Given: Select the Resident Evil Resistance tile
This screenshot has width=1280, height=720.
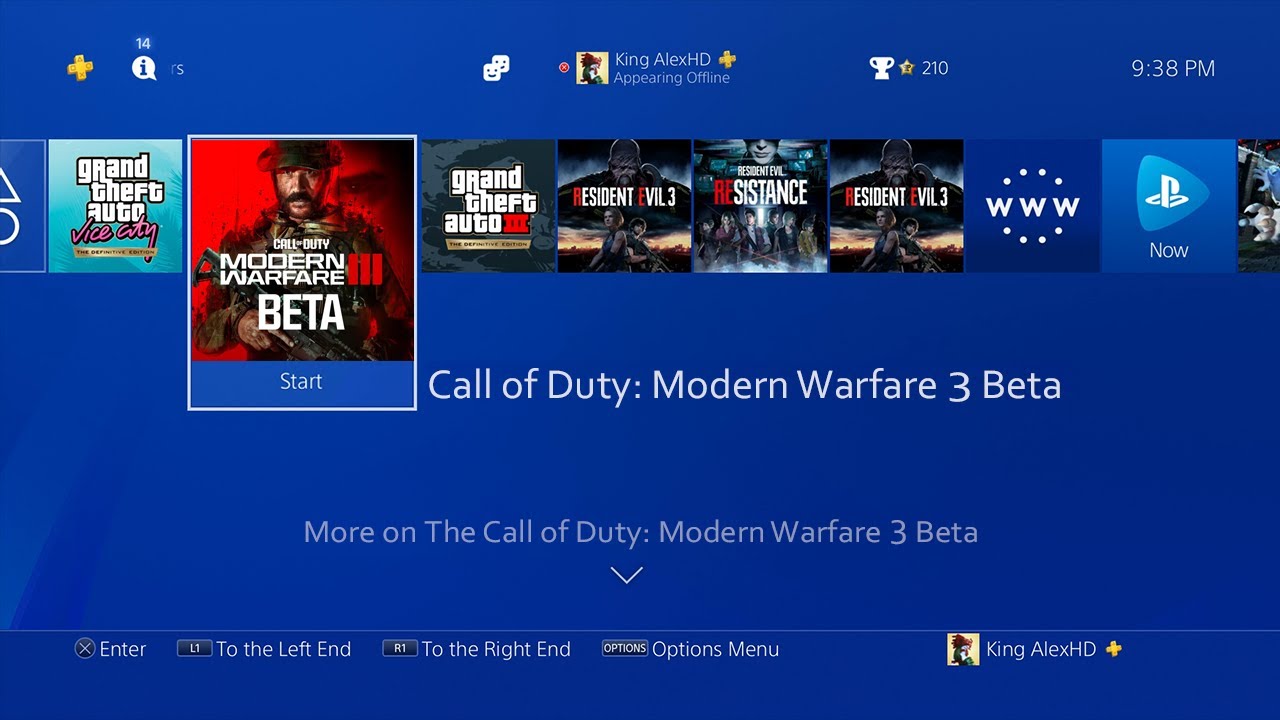Looking at the screenshot, I should [760, 206].
